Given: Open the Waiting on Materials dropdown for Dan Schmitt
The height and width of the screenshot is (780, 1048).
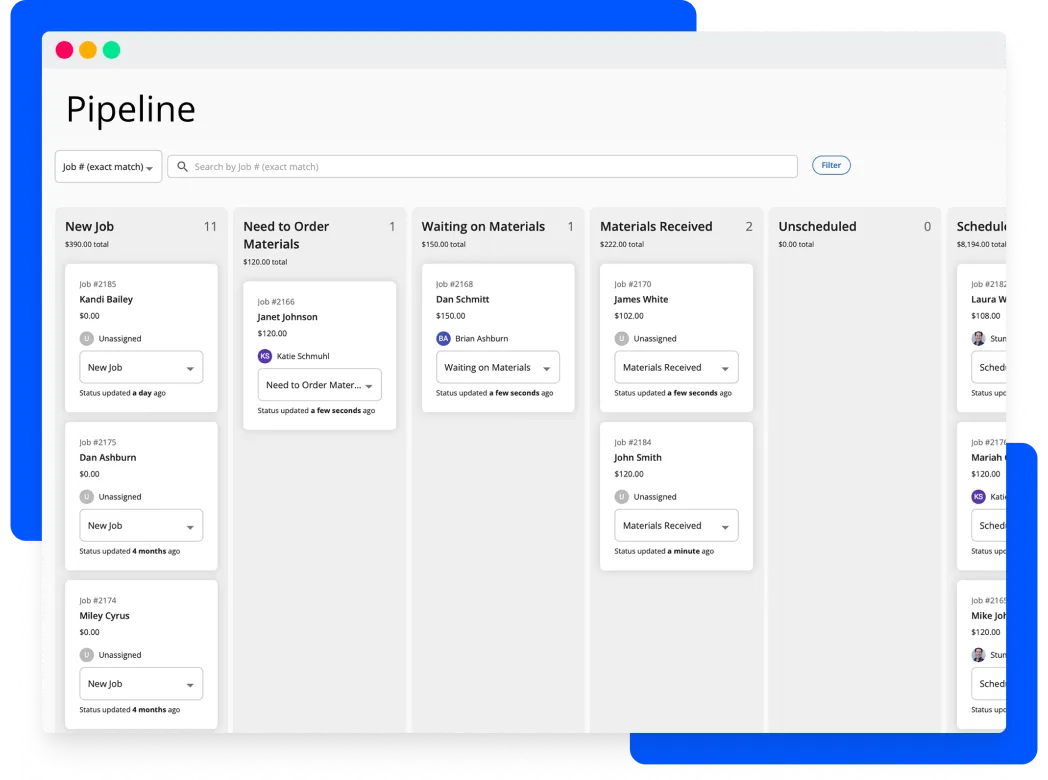Looking at the screenshot, I should pos(497,367).
